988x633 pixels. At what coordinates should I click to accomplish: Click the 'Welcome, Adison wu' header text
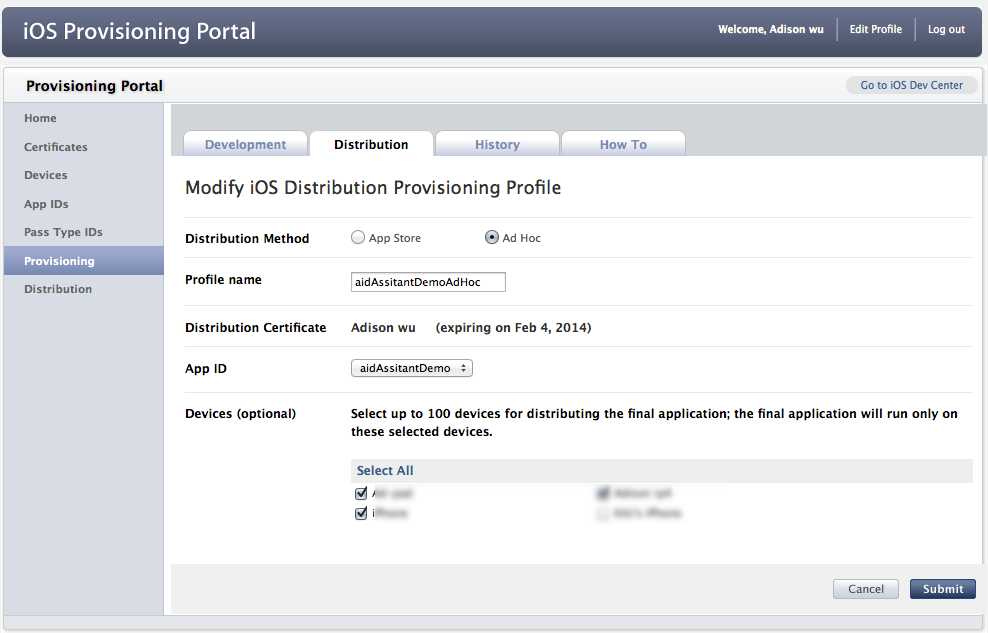(771, 29)
